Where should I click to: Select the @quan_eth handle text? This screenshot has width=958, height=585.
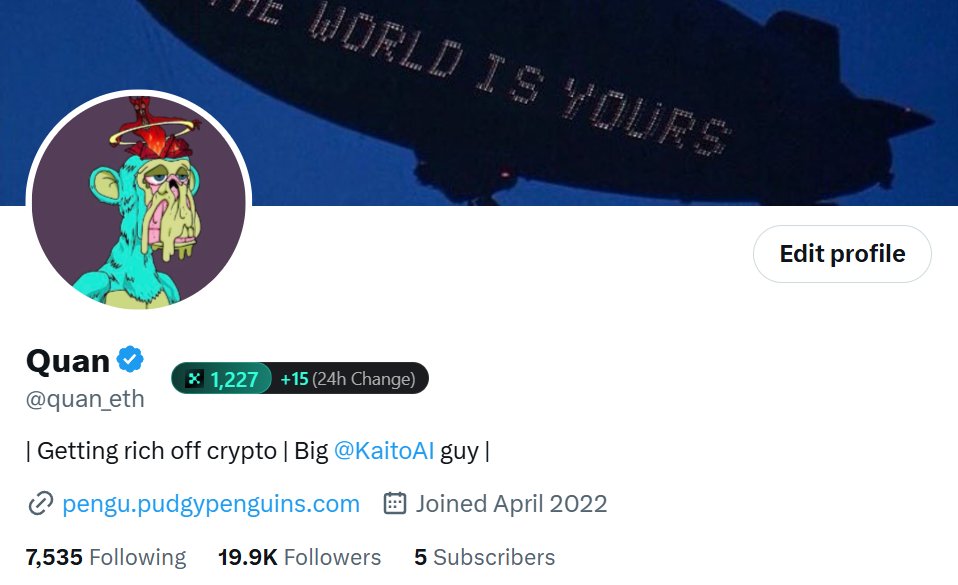(85, 399)
